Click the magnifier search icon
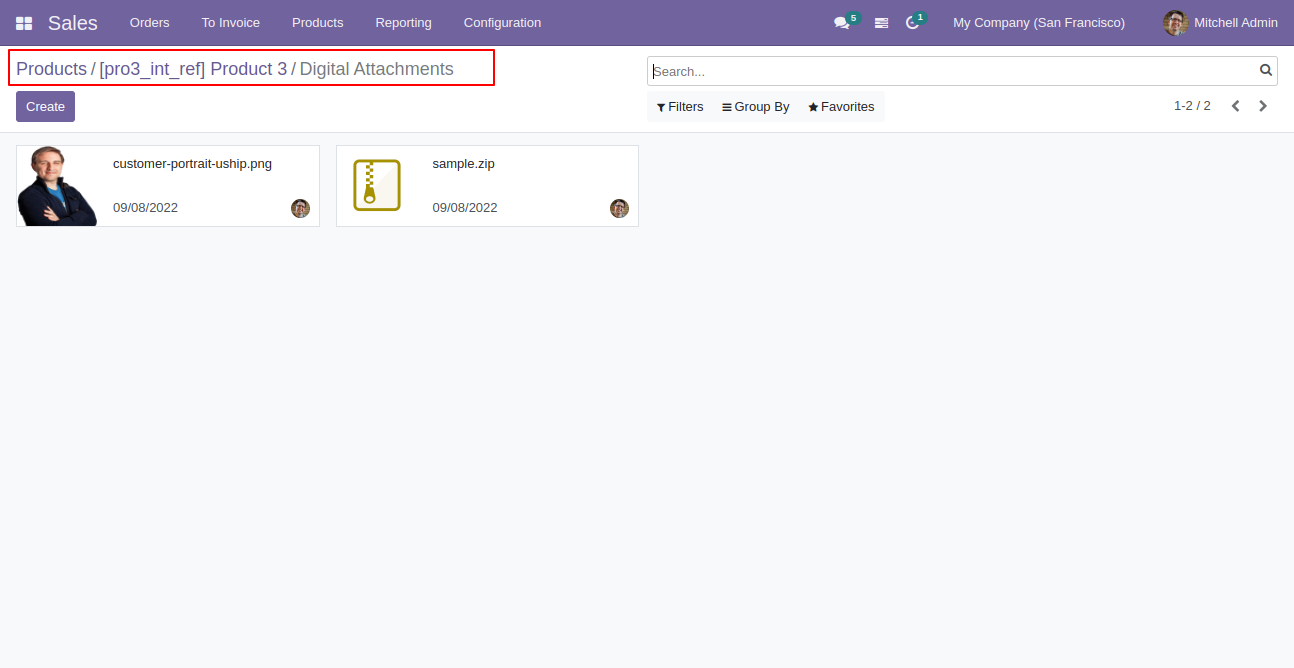Image resolution: width=1294 pixels, height=668 pixels. 1266,70
